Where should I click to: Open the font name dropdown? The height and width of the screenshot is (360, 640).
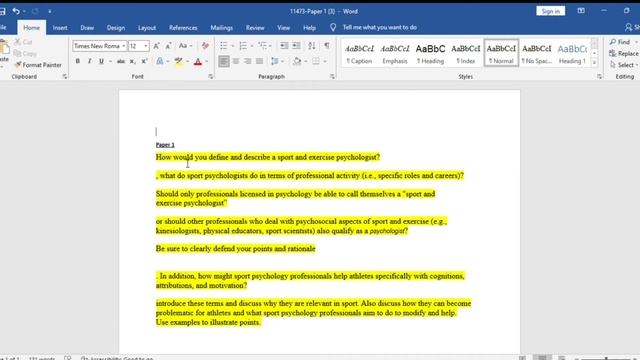(123, 46)
